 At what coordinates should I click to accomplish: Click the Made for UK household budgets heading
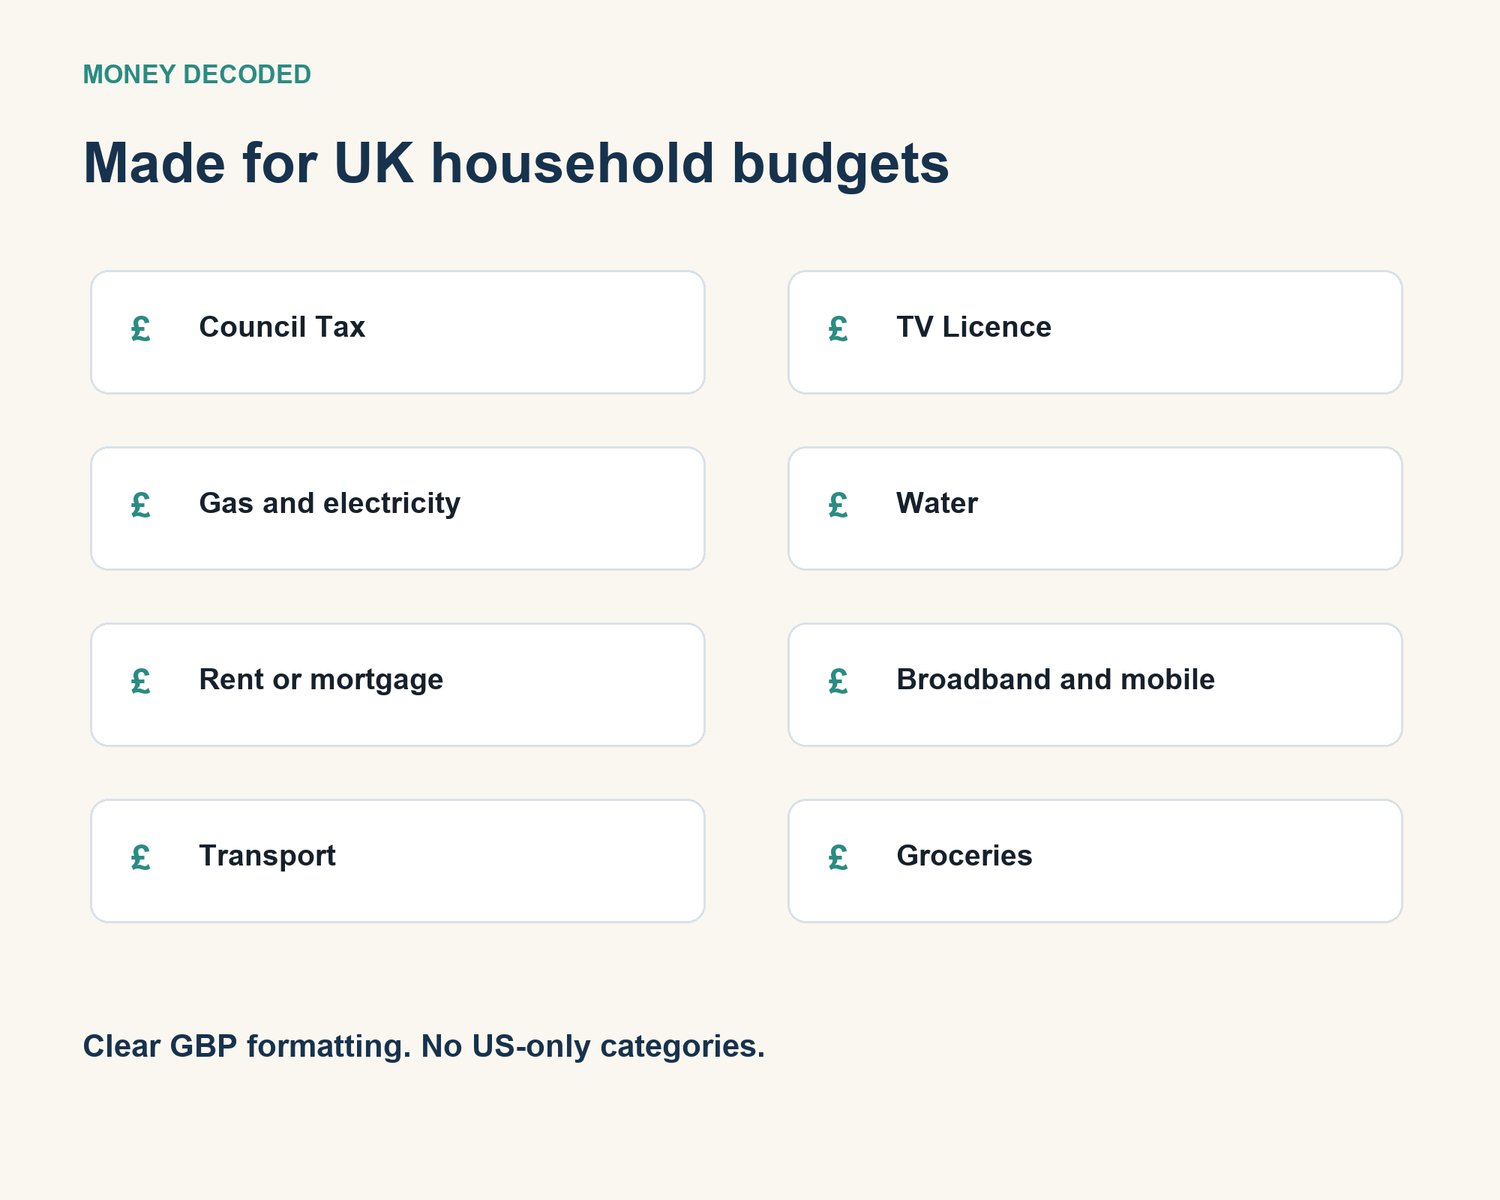tap(516, 163)
